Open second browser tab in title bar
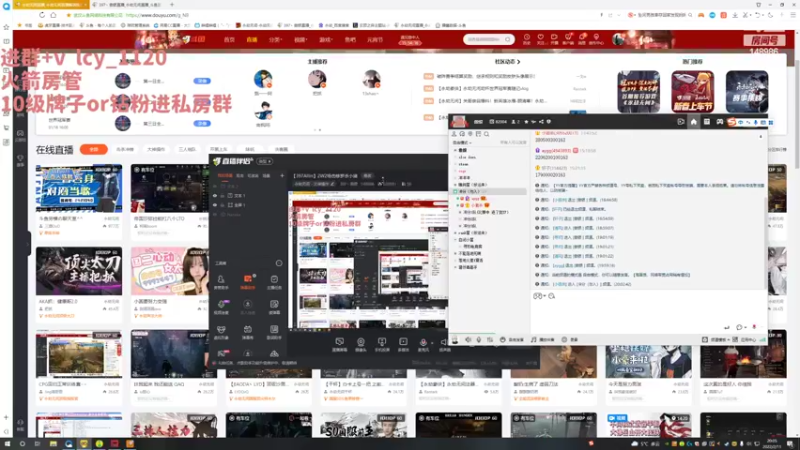 click(128, 5)
